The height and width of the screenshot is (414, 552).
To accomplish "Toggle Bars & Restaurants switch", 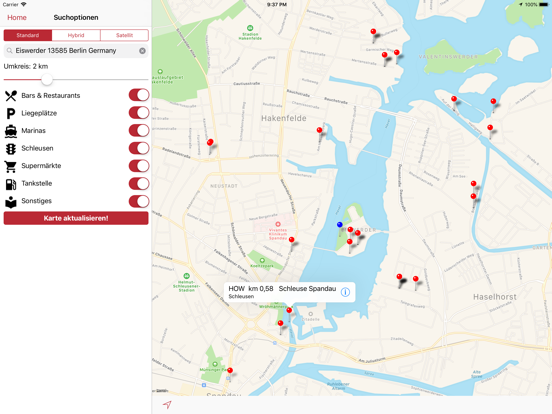I will (x=139, y=95).
